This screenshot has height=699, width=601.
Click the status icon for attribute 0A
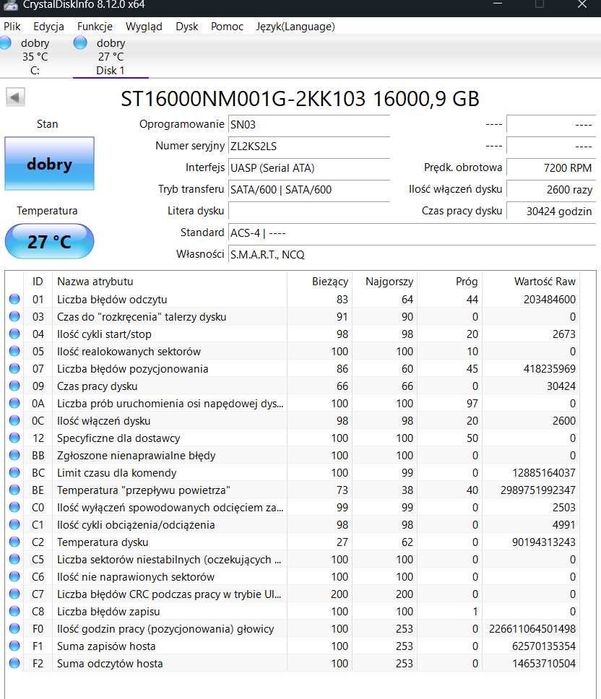pos(15,403)
